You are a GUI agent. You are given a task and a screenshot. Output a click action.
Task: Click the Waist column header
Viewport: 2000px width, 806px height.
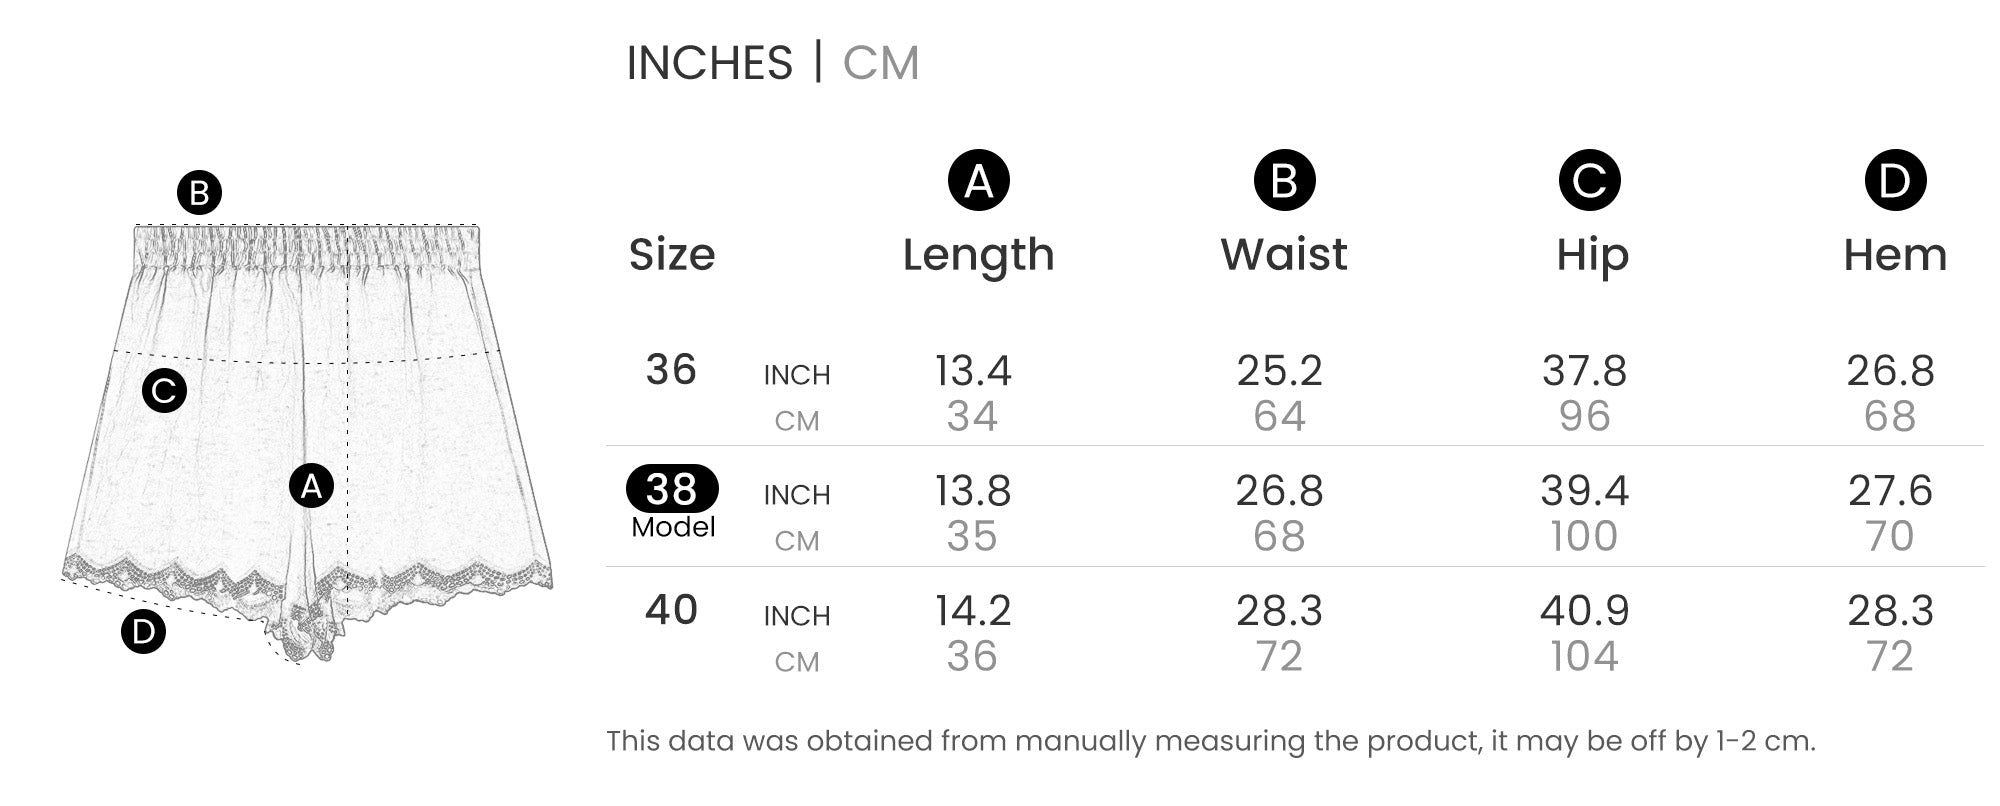1284,254
